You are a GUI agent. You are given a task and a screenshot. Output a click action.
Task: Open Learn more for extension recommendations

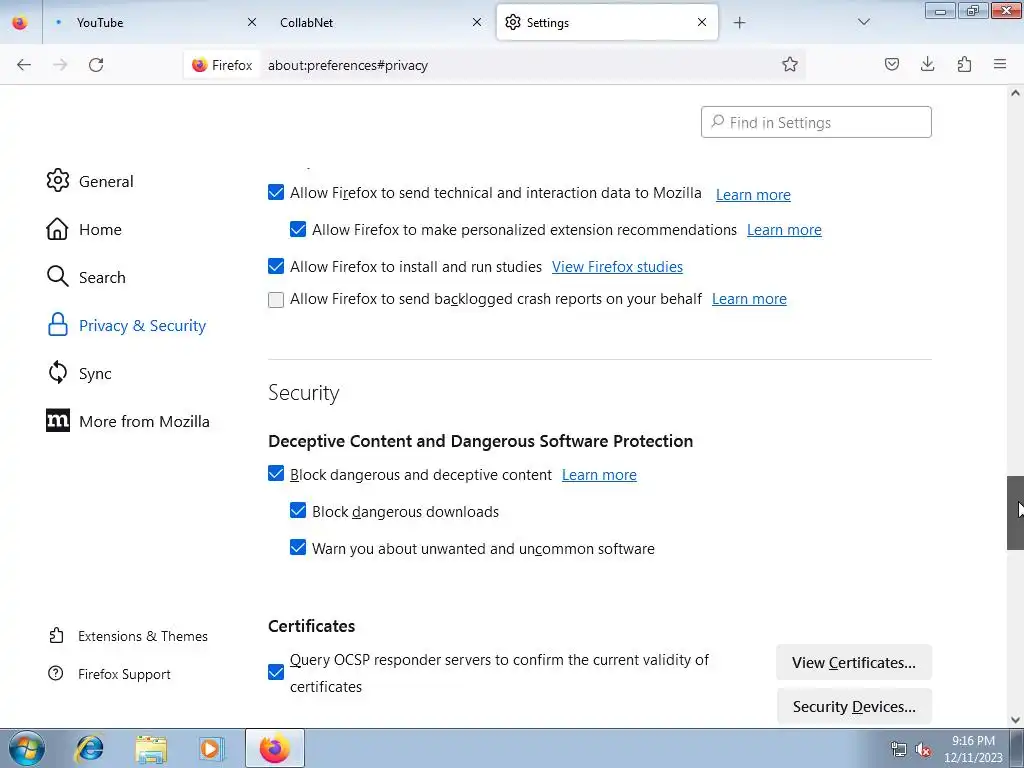[784, 230]
